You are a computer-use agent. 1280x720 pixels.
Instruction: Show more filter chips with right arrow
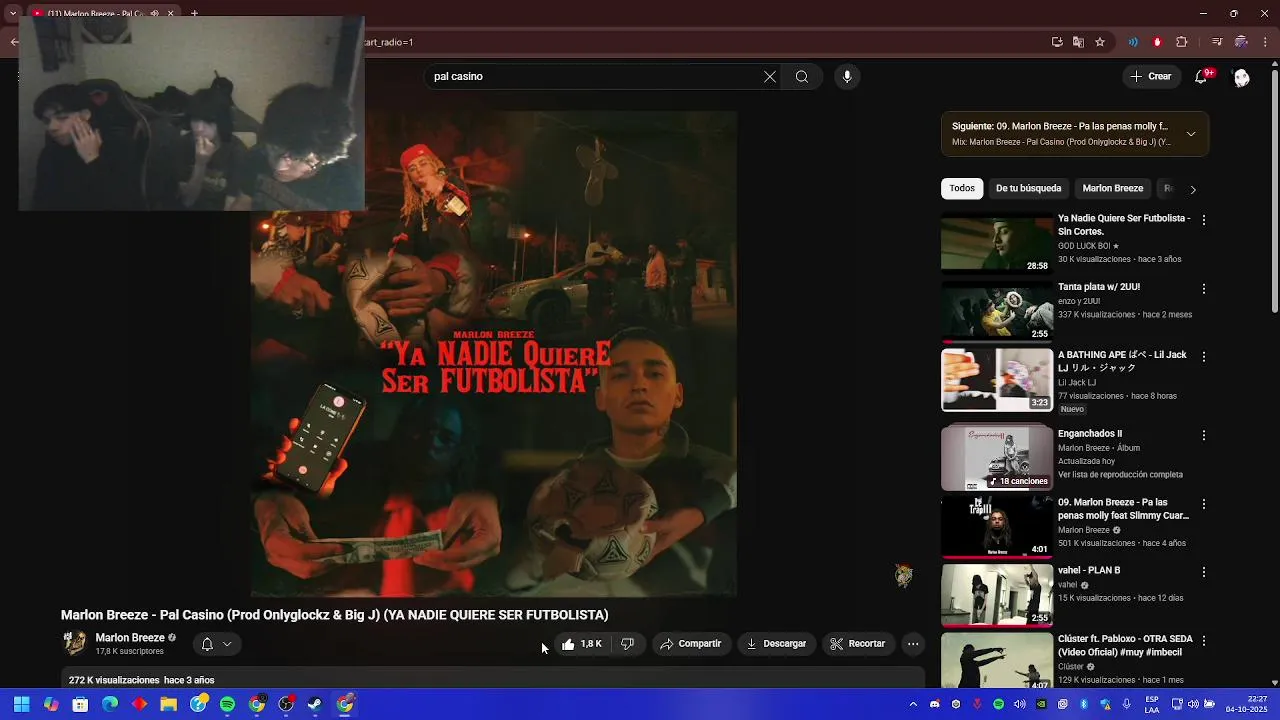(x=1192, y=189)
